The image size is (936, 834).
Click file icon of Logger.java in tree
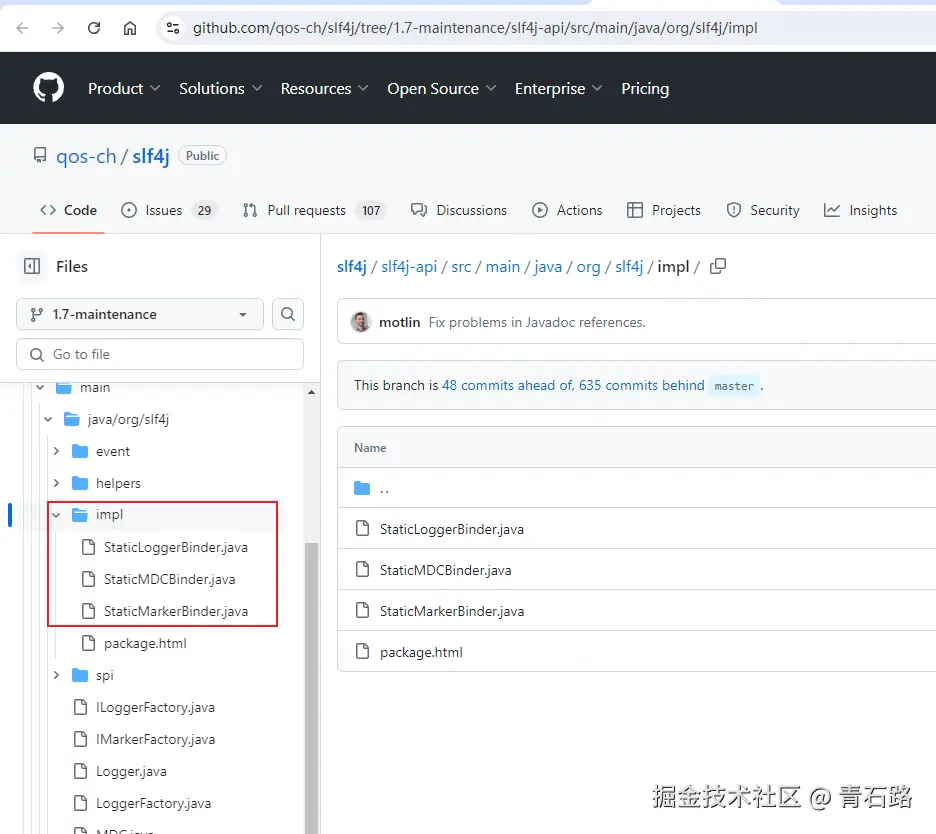tap(80, 771)
